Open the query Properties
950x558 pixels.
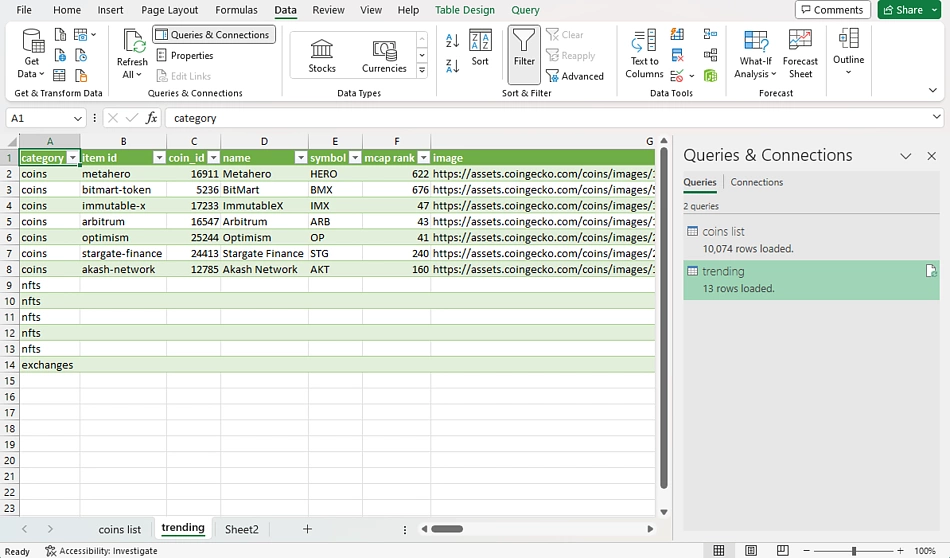185,56
